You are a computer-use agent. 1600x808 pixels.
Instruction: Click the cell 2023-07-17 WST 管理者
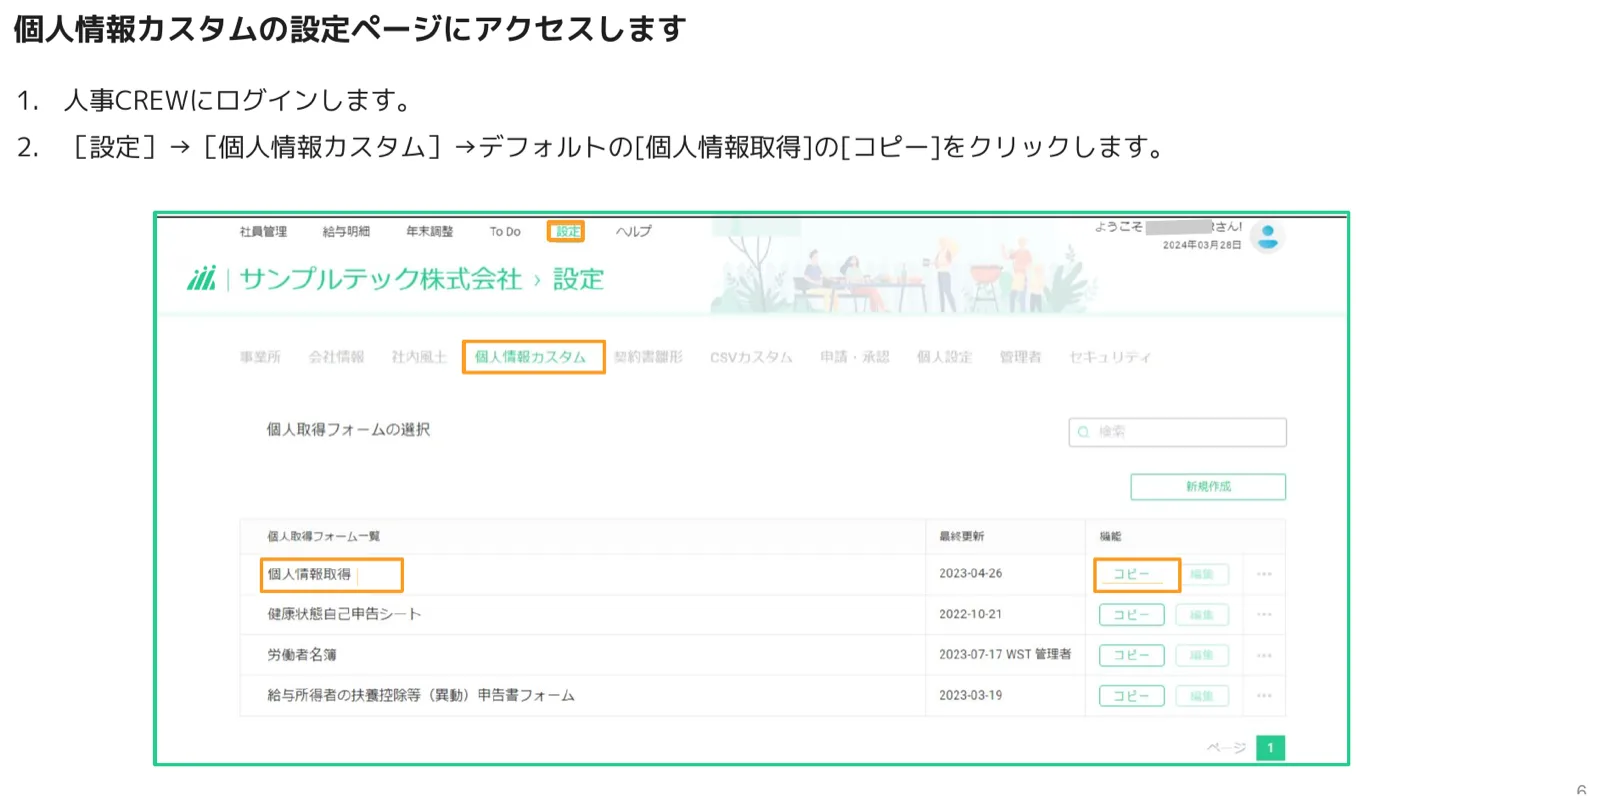1005,654
